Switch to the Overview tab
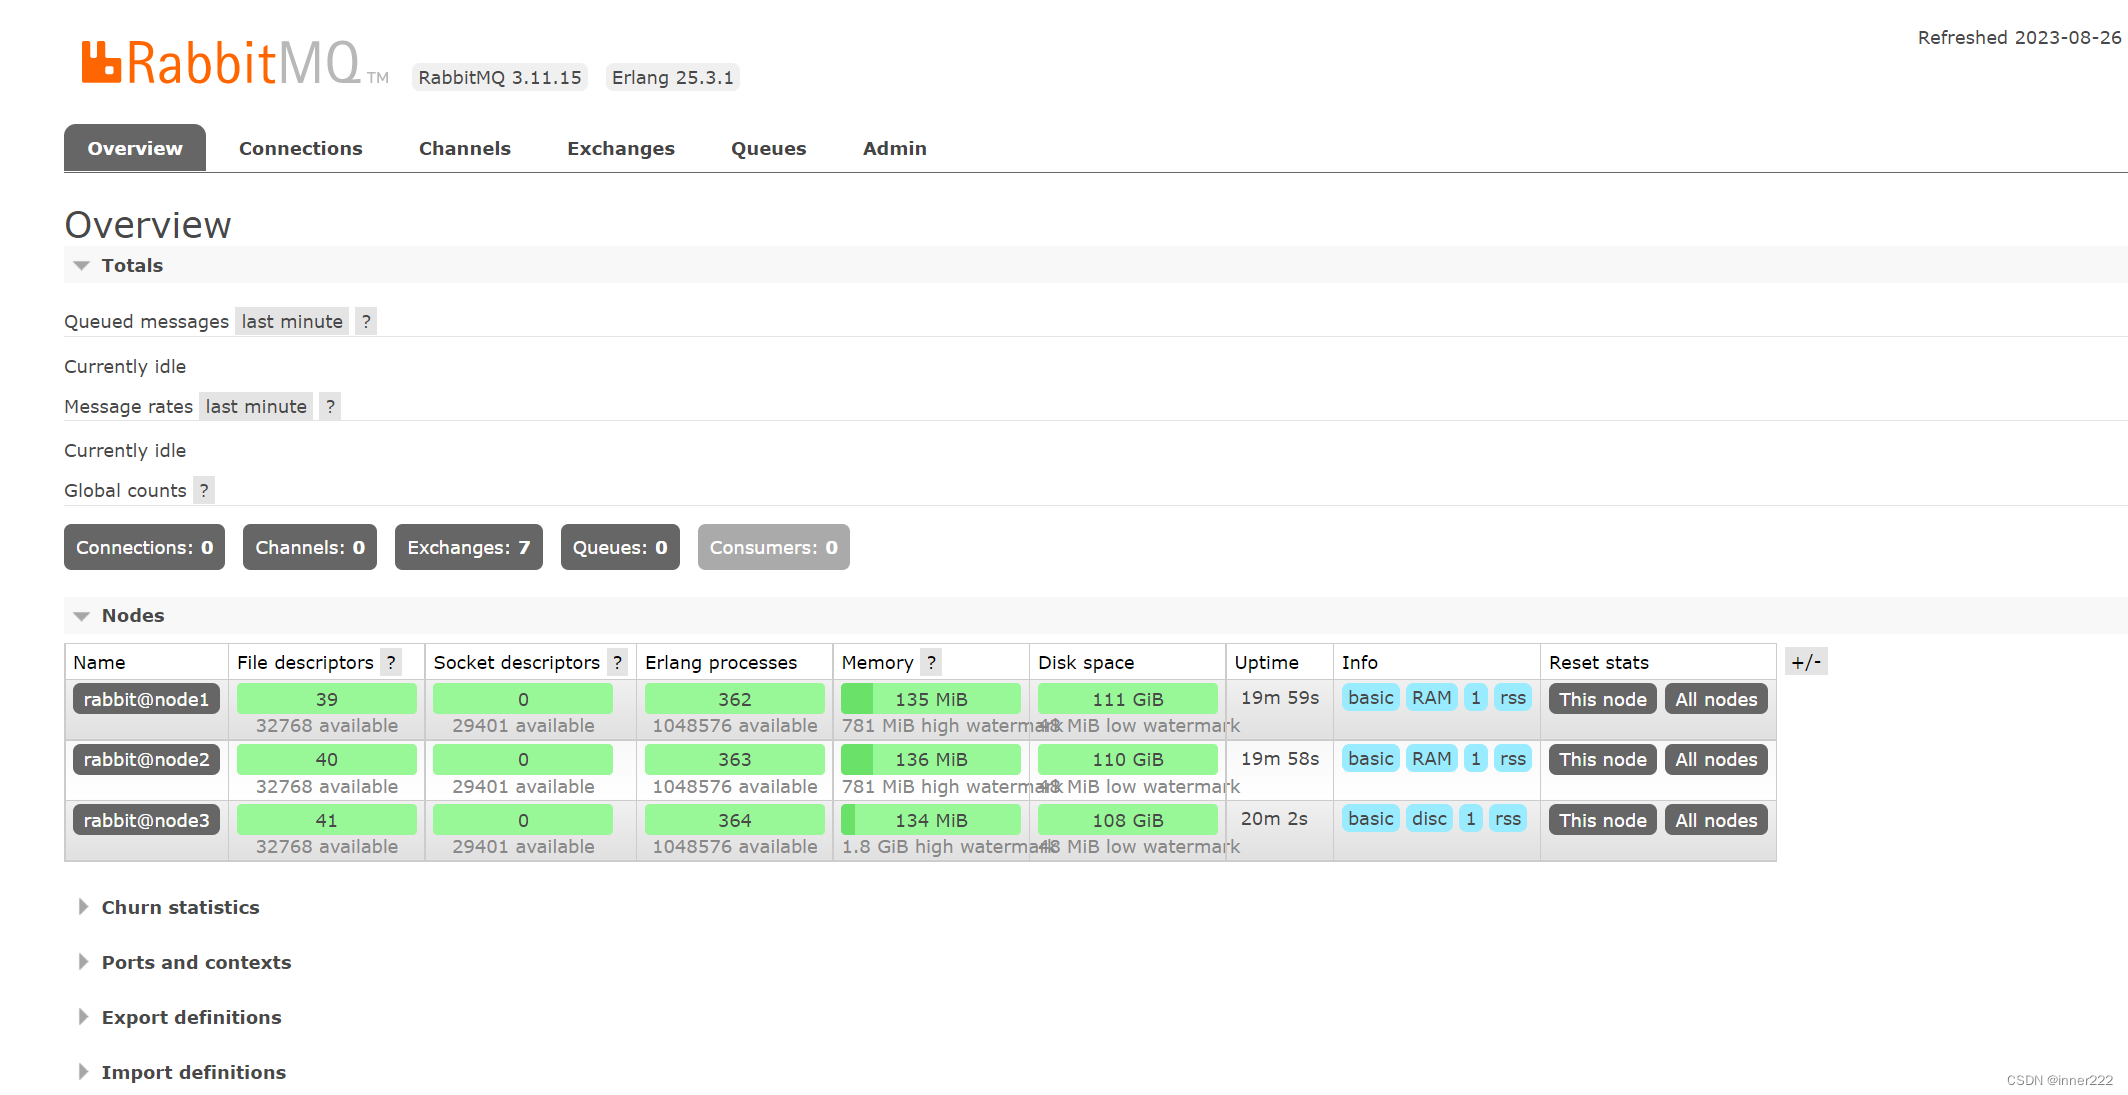Screen dimensions: 2128x1095 coord(135,148)
